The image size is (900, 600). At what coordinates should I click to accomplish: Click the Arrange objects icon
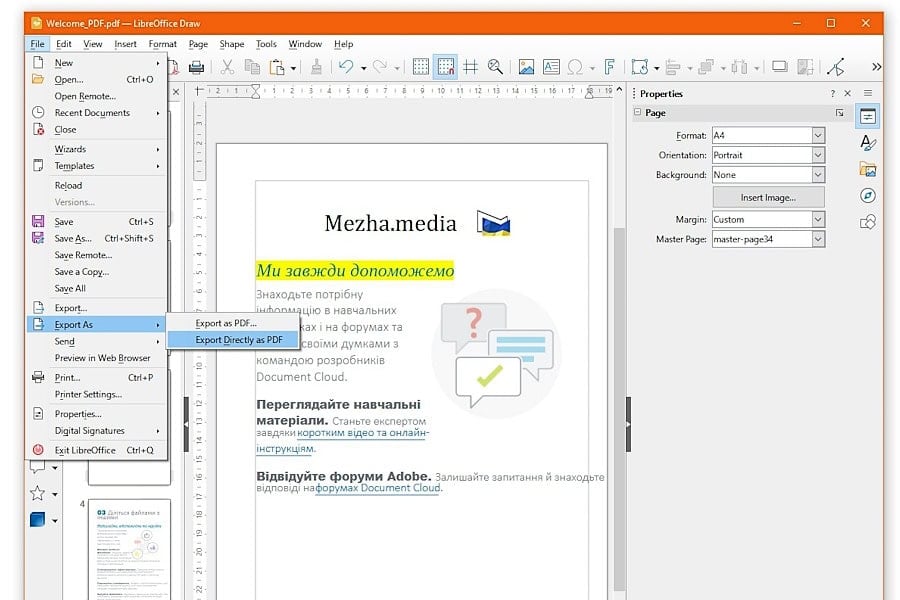tap(706, 67)
